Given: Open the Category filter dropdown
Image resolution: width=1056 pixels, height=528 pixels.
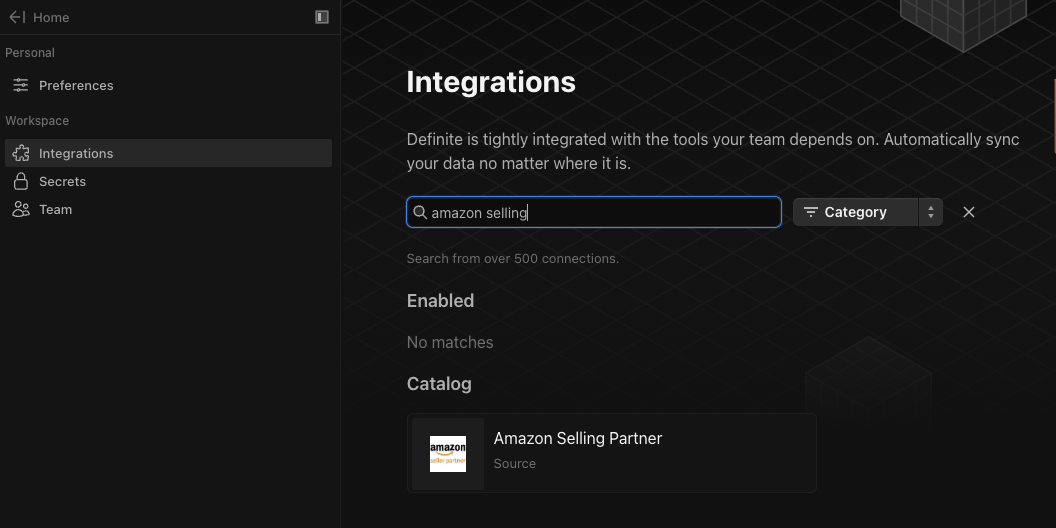Looking at the screenshot, I should point(867,212).
